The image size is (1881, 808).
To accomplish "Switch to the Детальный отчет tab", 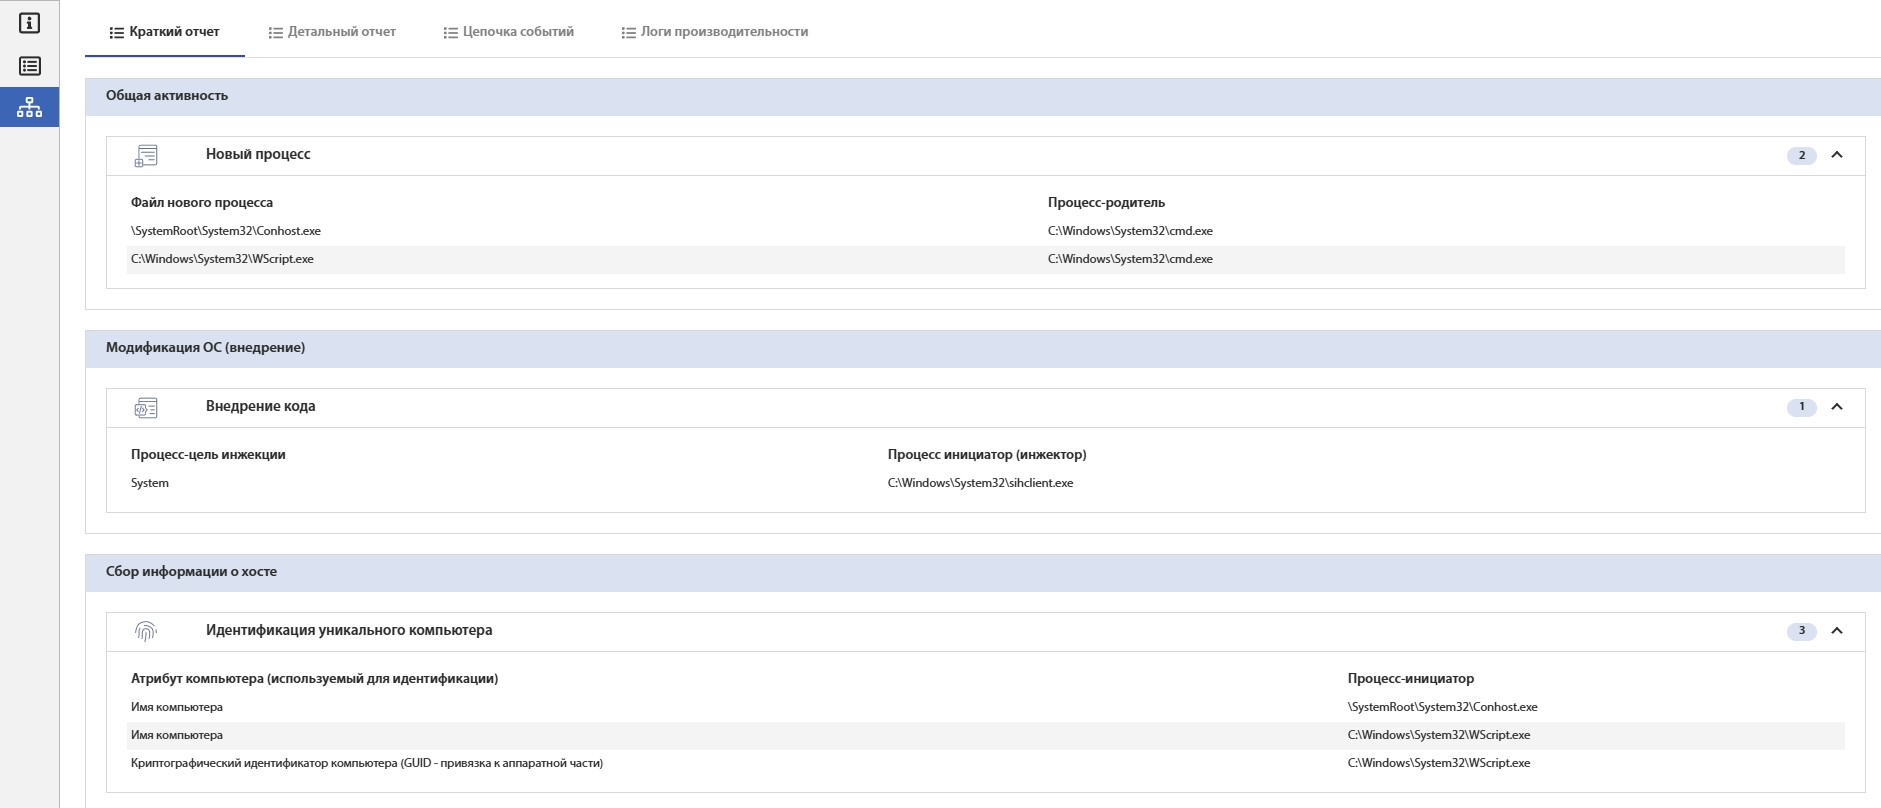I will point(332,32).
